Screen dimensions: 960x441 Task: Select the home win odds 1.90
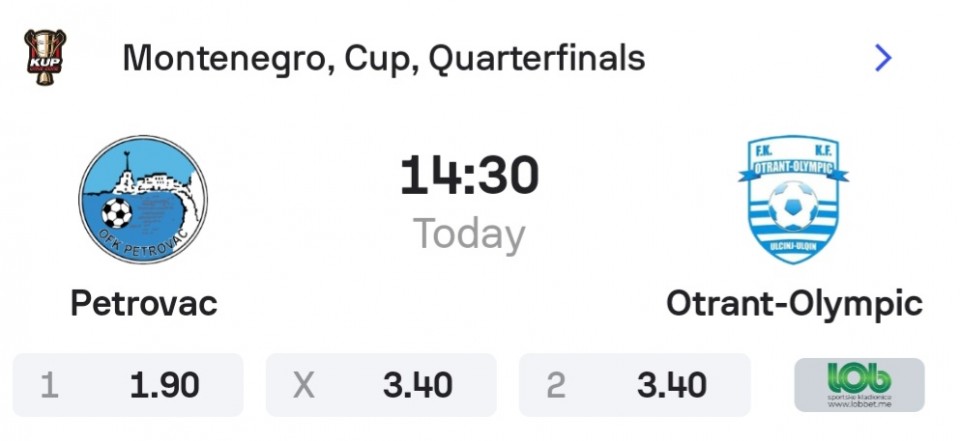coord(128,385)
